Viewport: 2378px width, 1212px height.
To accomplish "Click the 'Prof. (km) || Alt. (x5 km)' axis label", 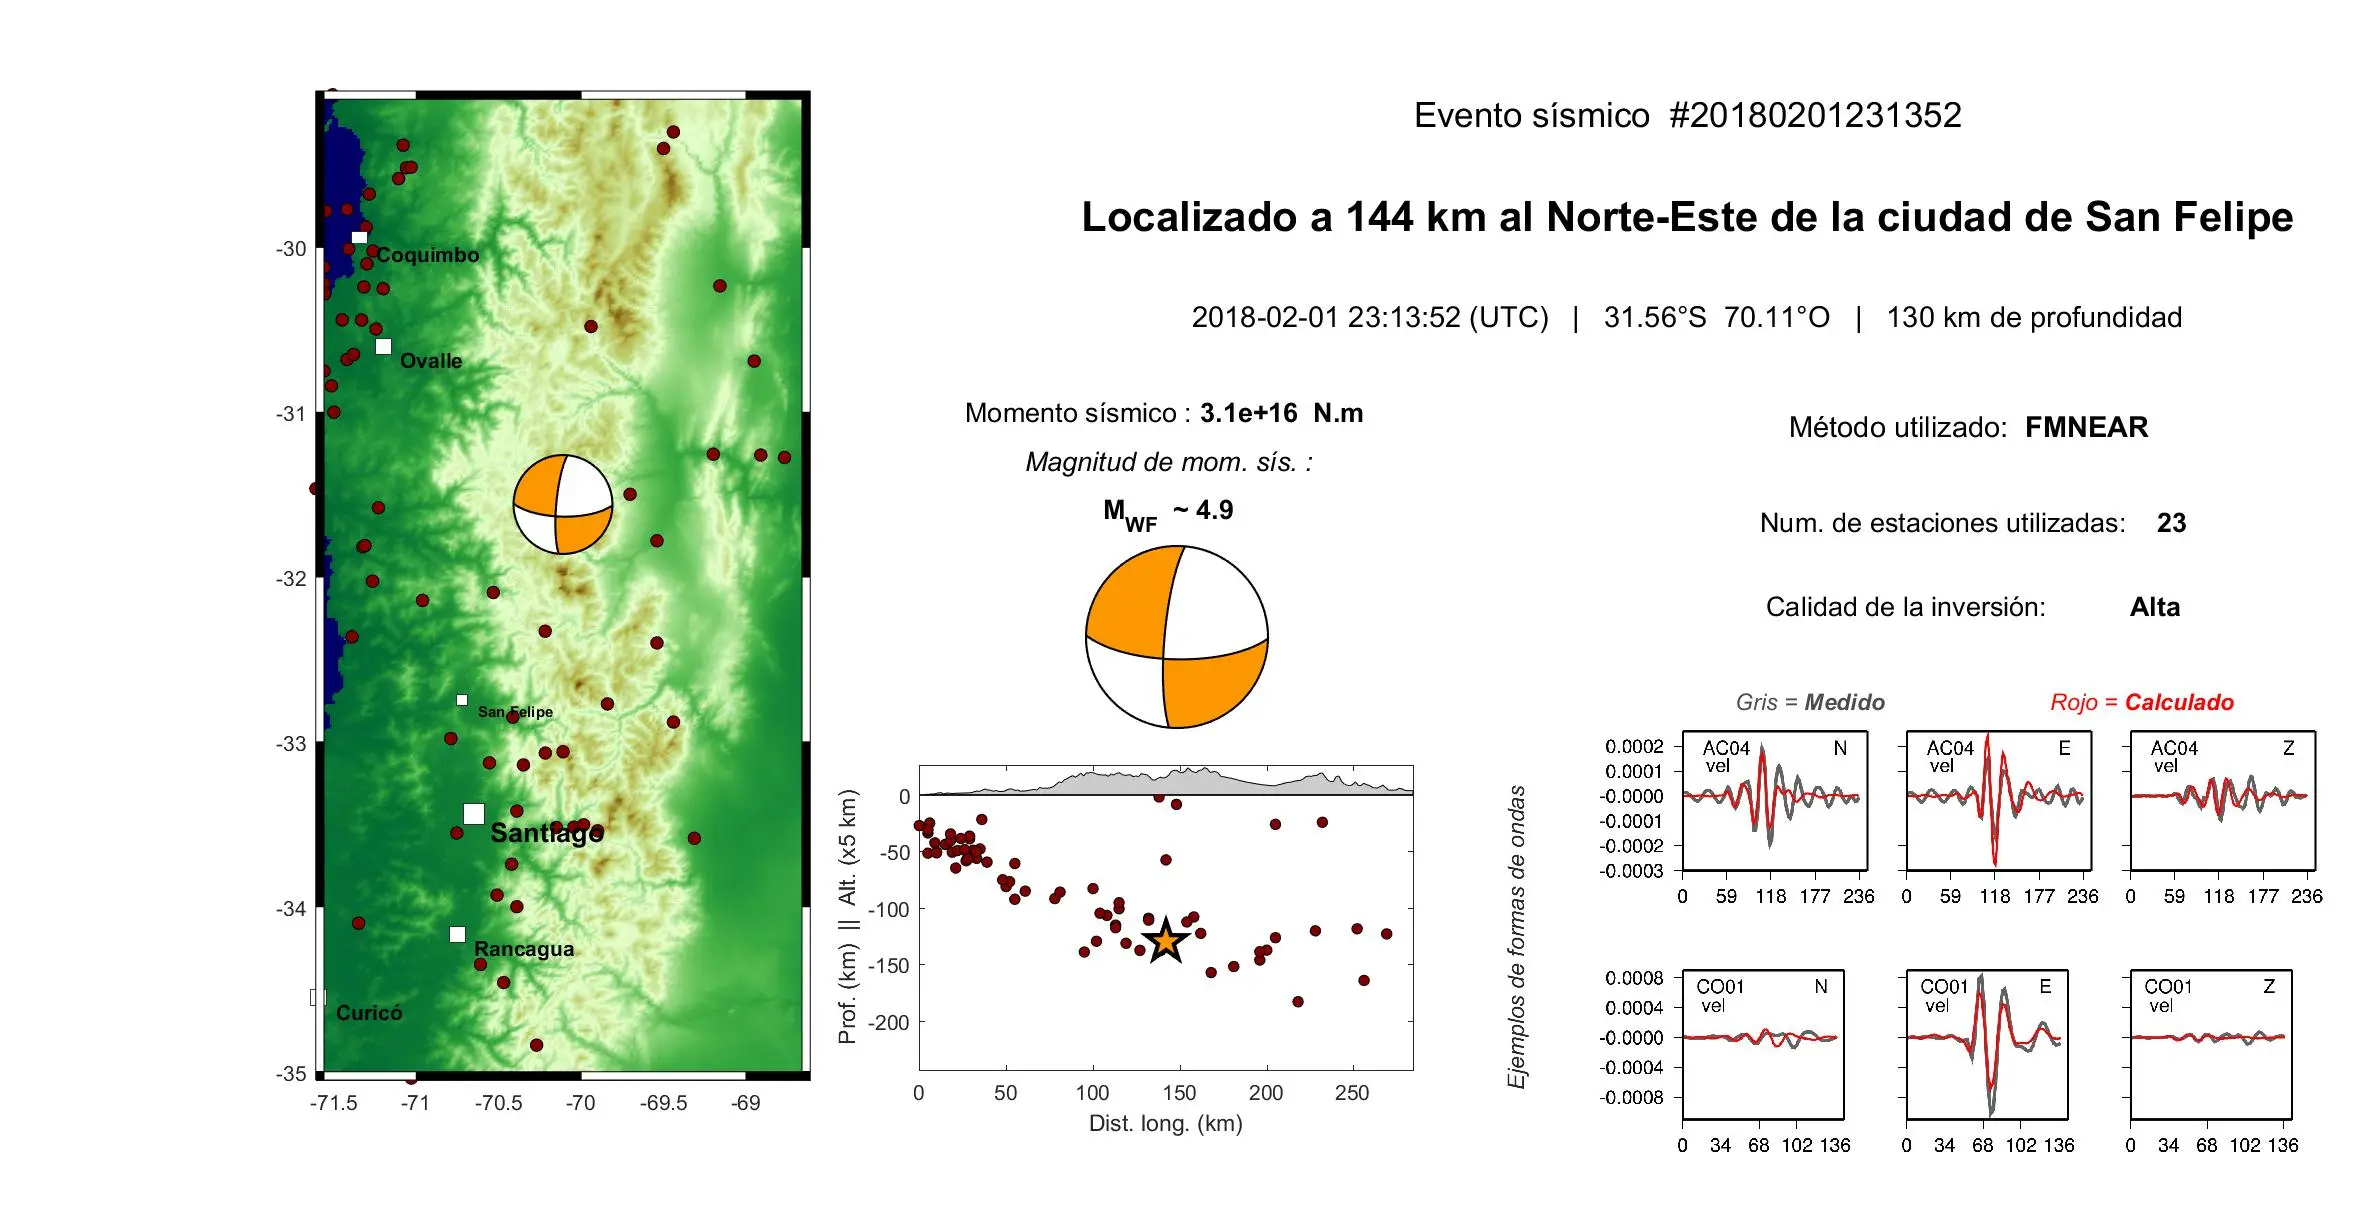I will click(848, 917).
